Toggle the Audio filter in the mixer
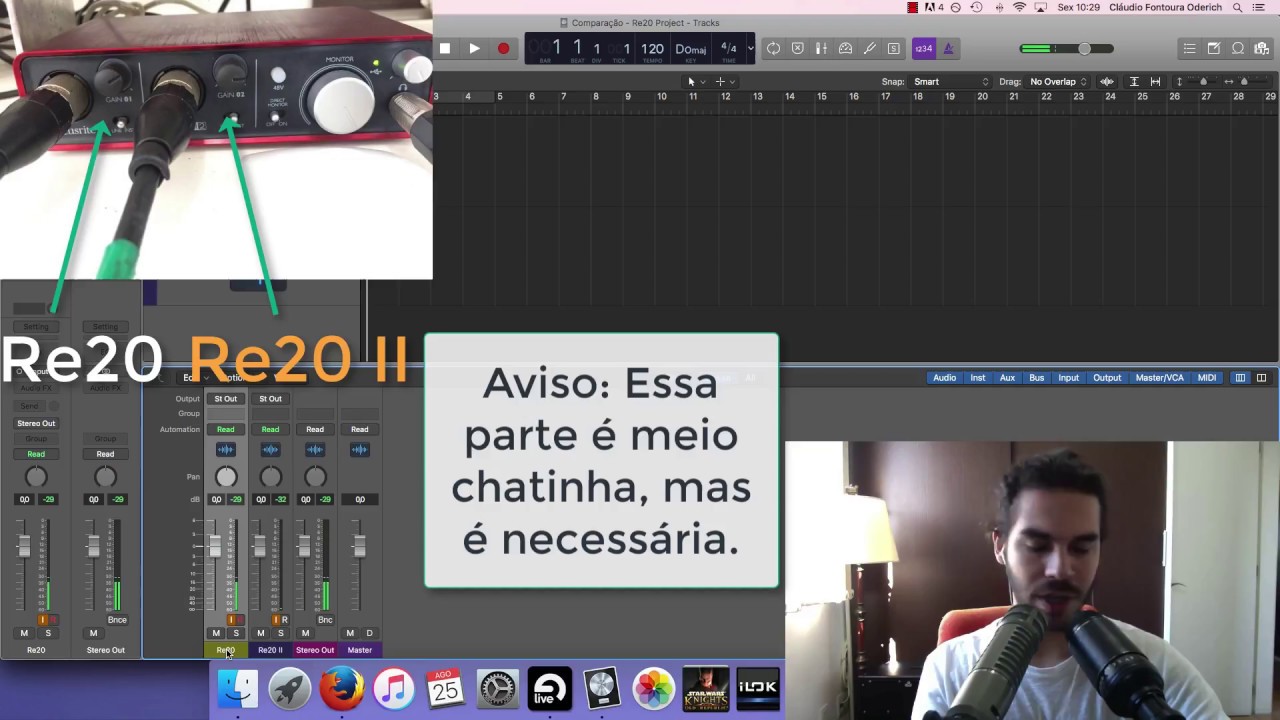 pyautogui.click(x=944, y=378)
